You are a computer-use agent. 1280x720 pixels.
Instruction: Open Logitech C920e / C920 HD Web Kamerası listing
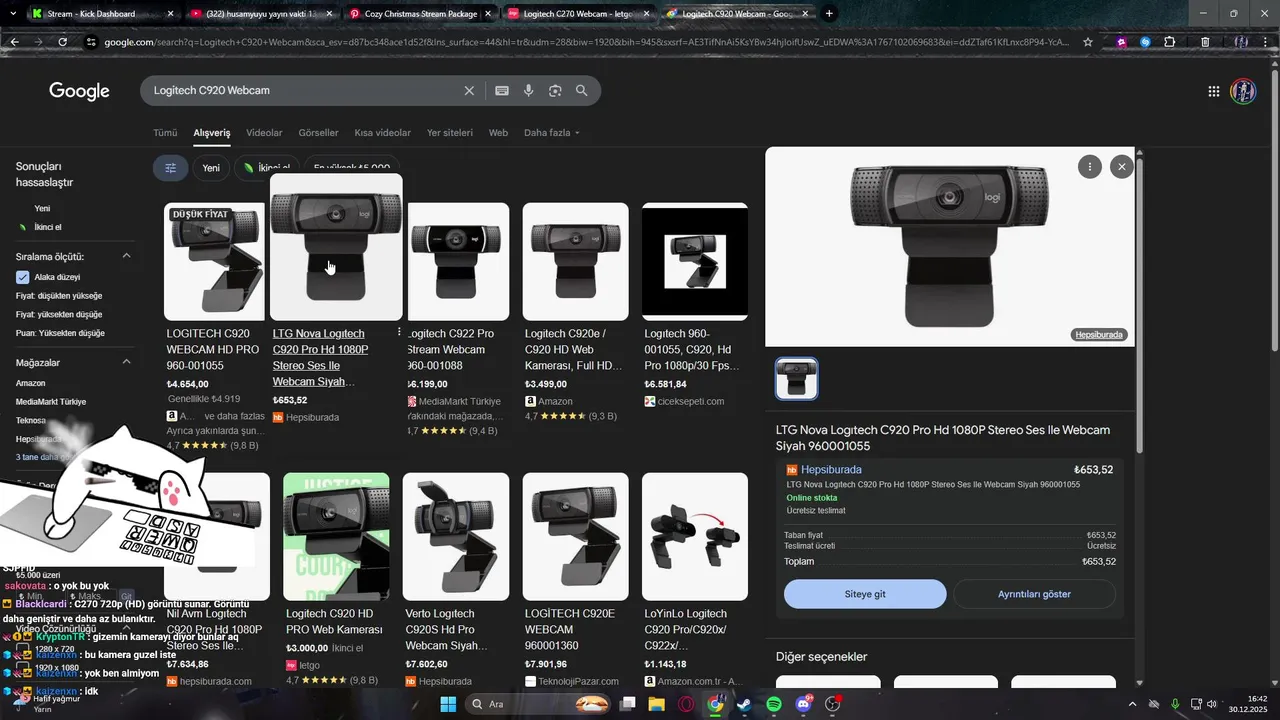pos(573,349)
